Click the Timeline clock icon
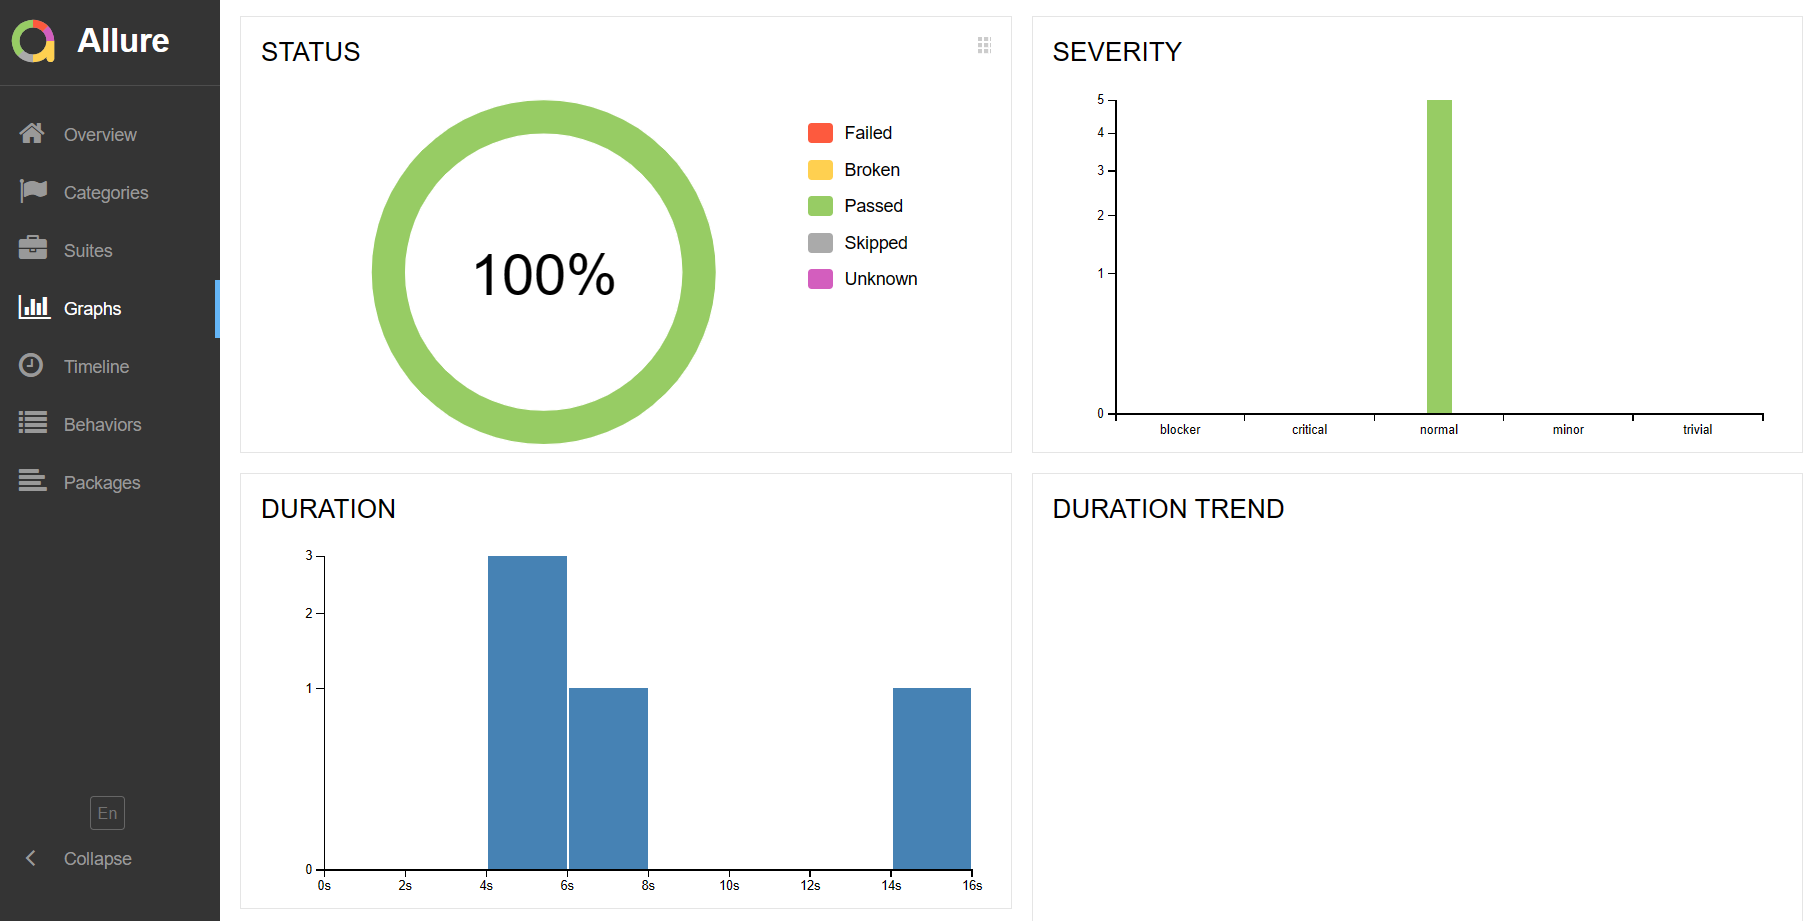This screenshot has width=1818, height=921. point(31,365)
